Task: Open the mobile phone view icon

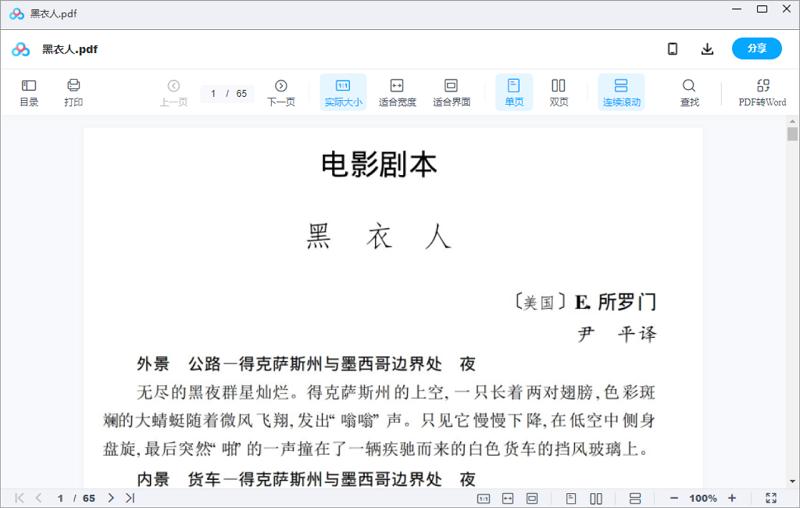Action: [673, 49]
